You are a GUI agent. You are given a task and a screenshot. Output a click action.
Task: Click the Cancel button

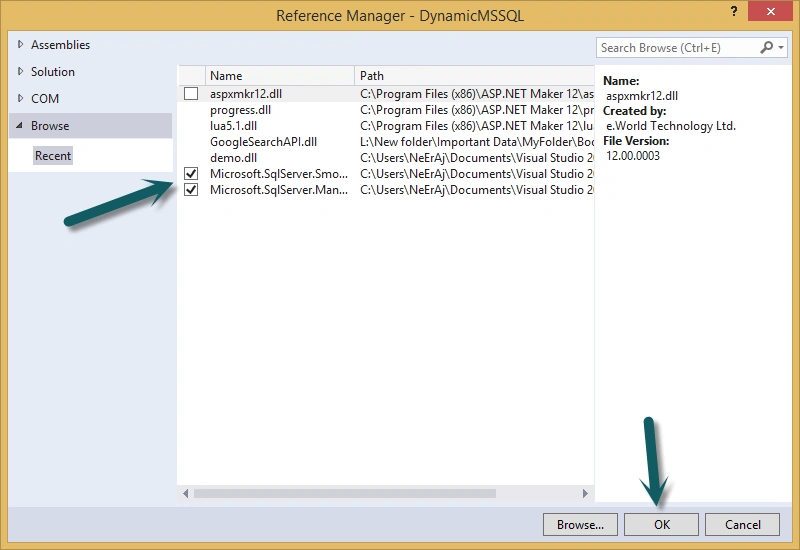point(742,524)
